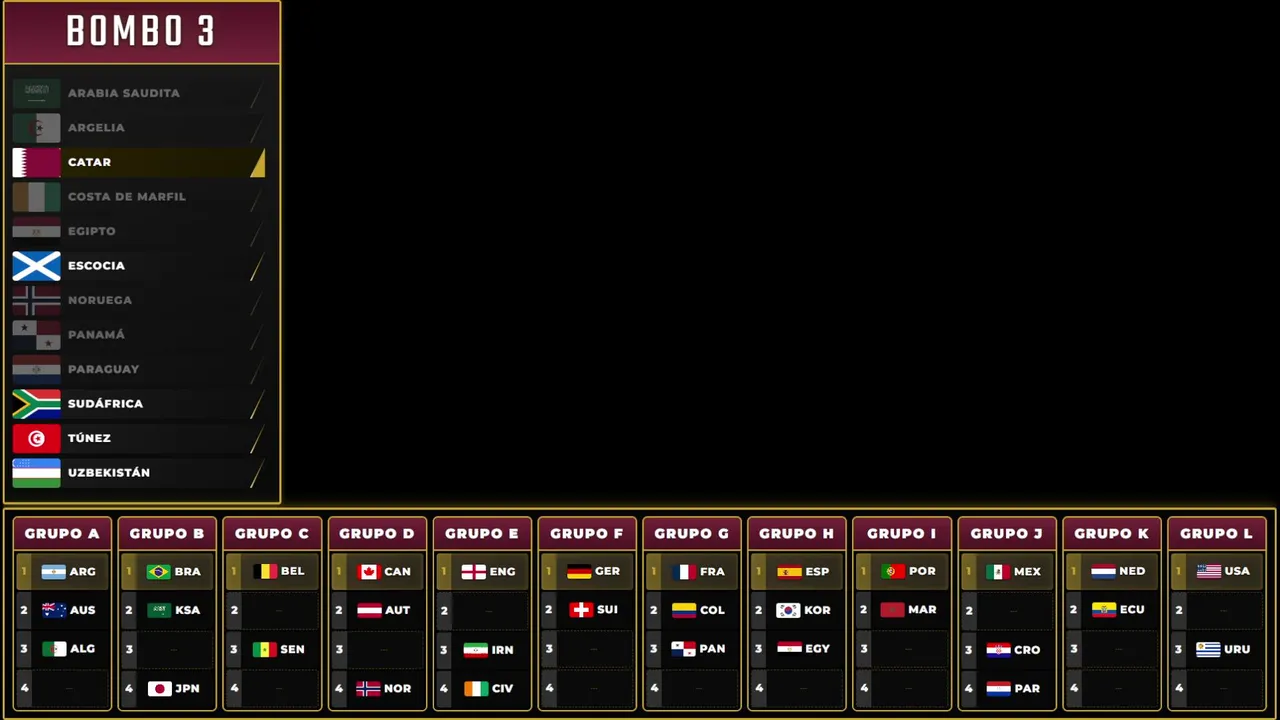Select greyed-out ARABIA SAUDITA entry
1280x720 pixels.
point(138,93)
